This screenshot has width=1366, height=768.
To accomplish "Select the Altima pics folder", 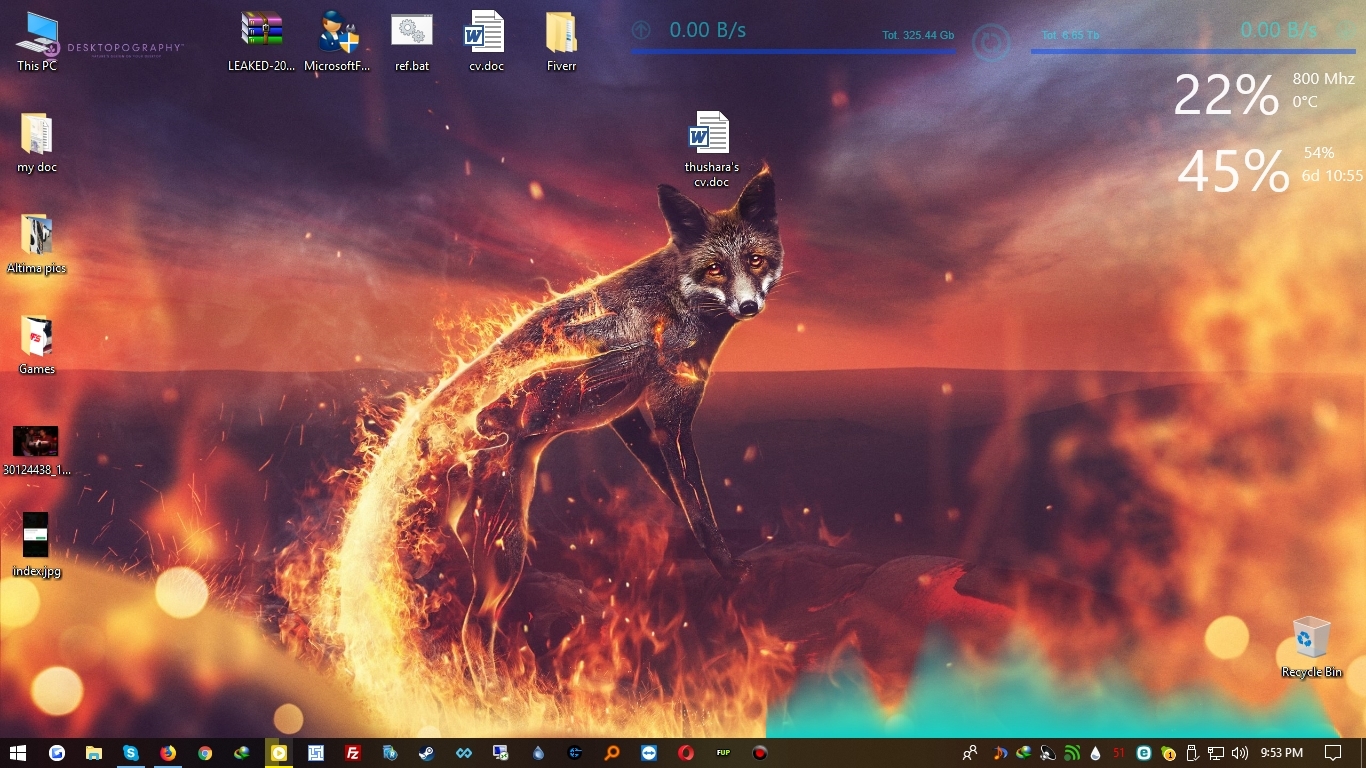I will tap(37, 244).
